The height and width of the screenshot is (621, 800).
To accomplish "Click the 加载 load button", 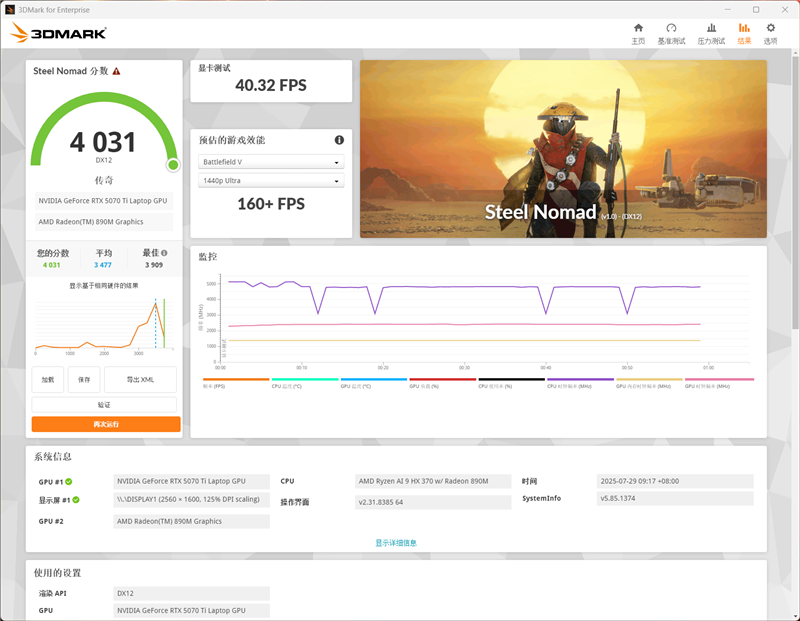I will [48, 380].
